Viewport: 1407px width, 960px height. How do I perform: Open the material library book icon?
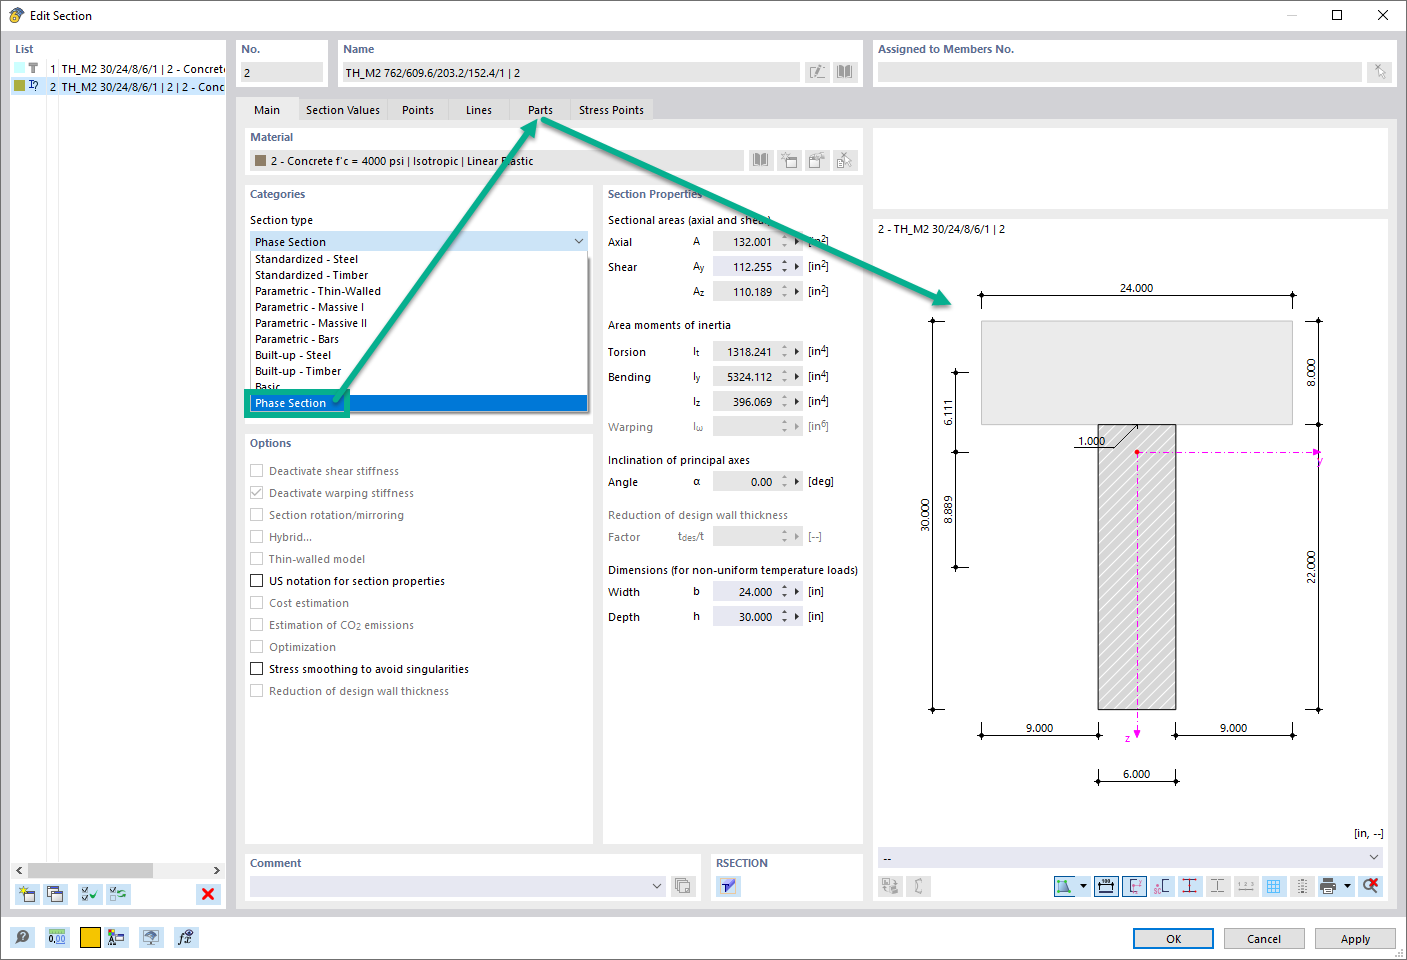click(x=760, y=160)
